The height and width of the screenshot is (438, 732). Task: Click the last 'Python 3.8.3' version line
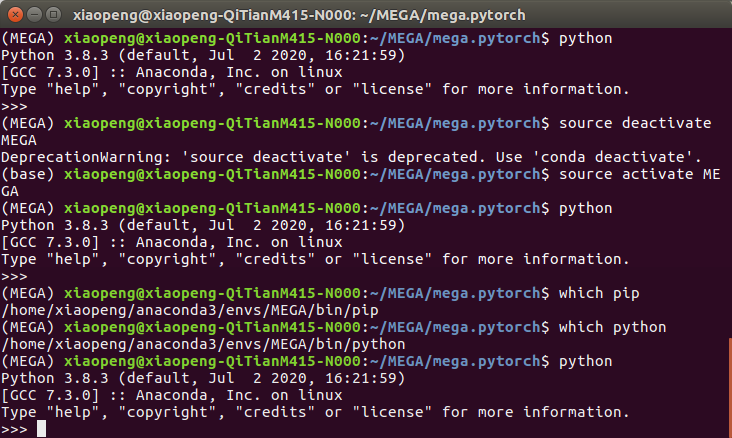(203, 378)
